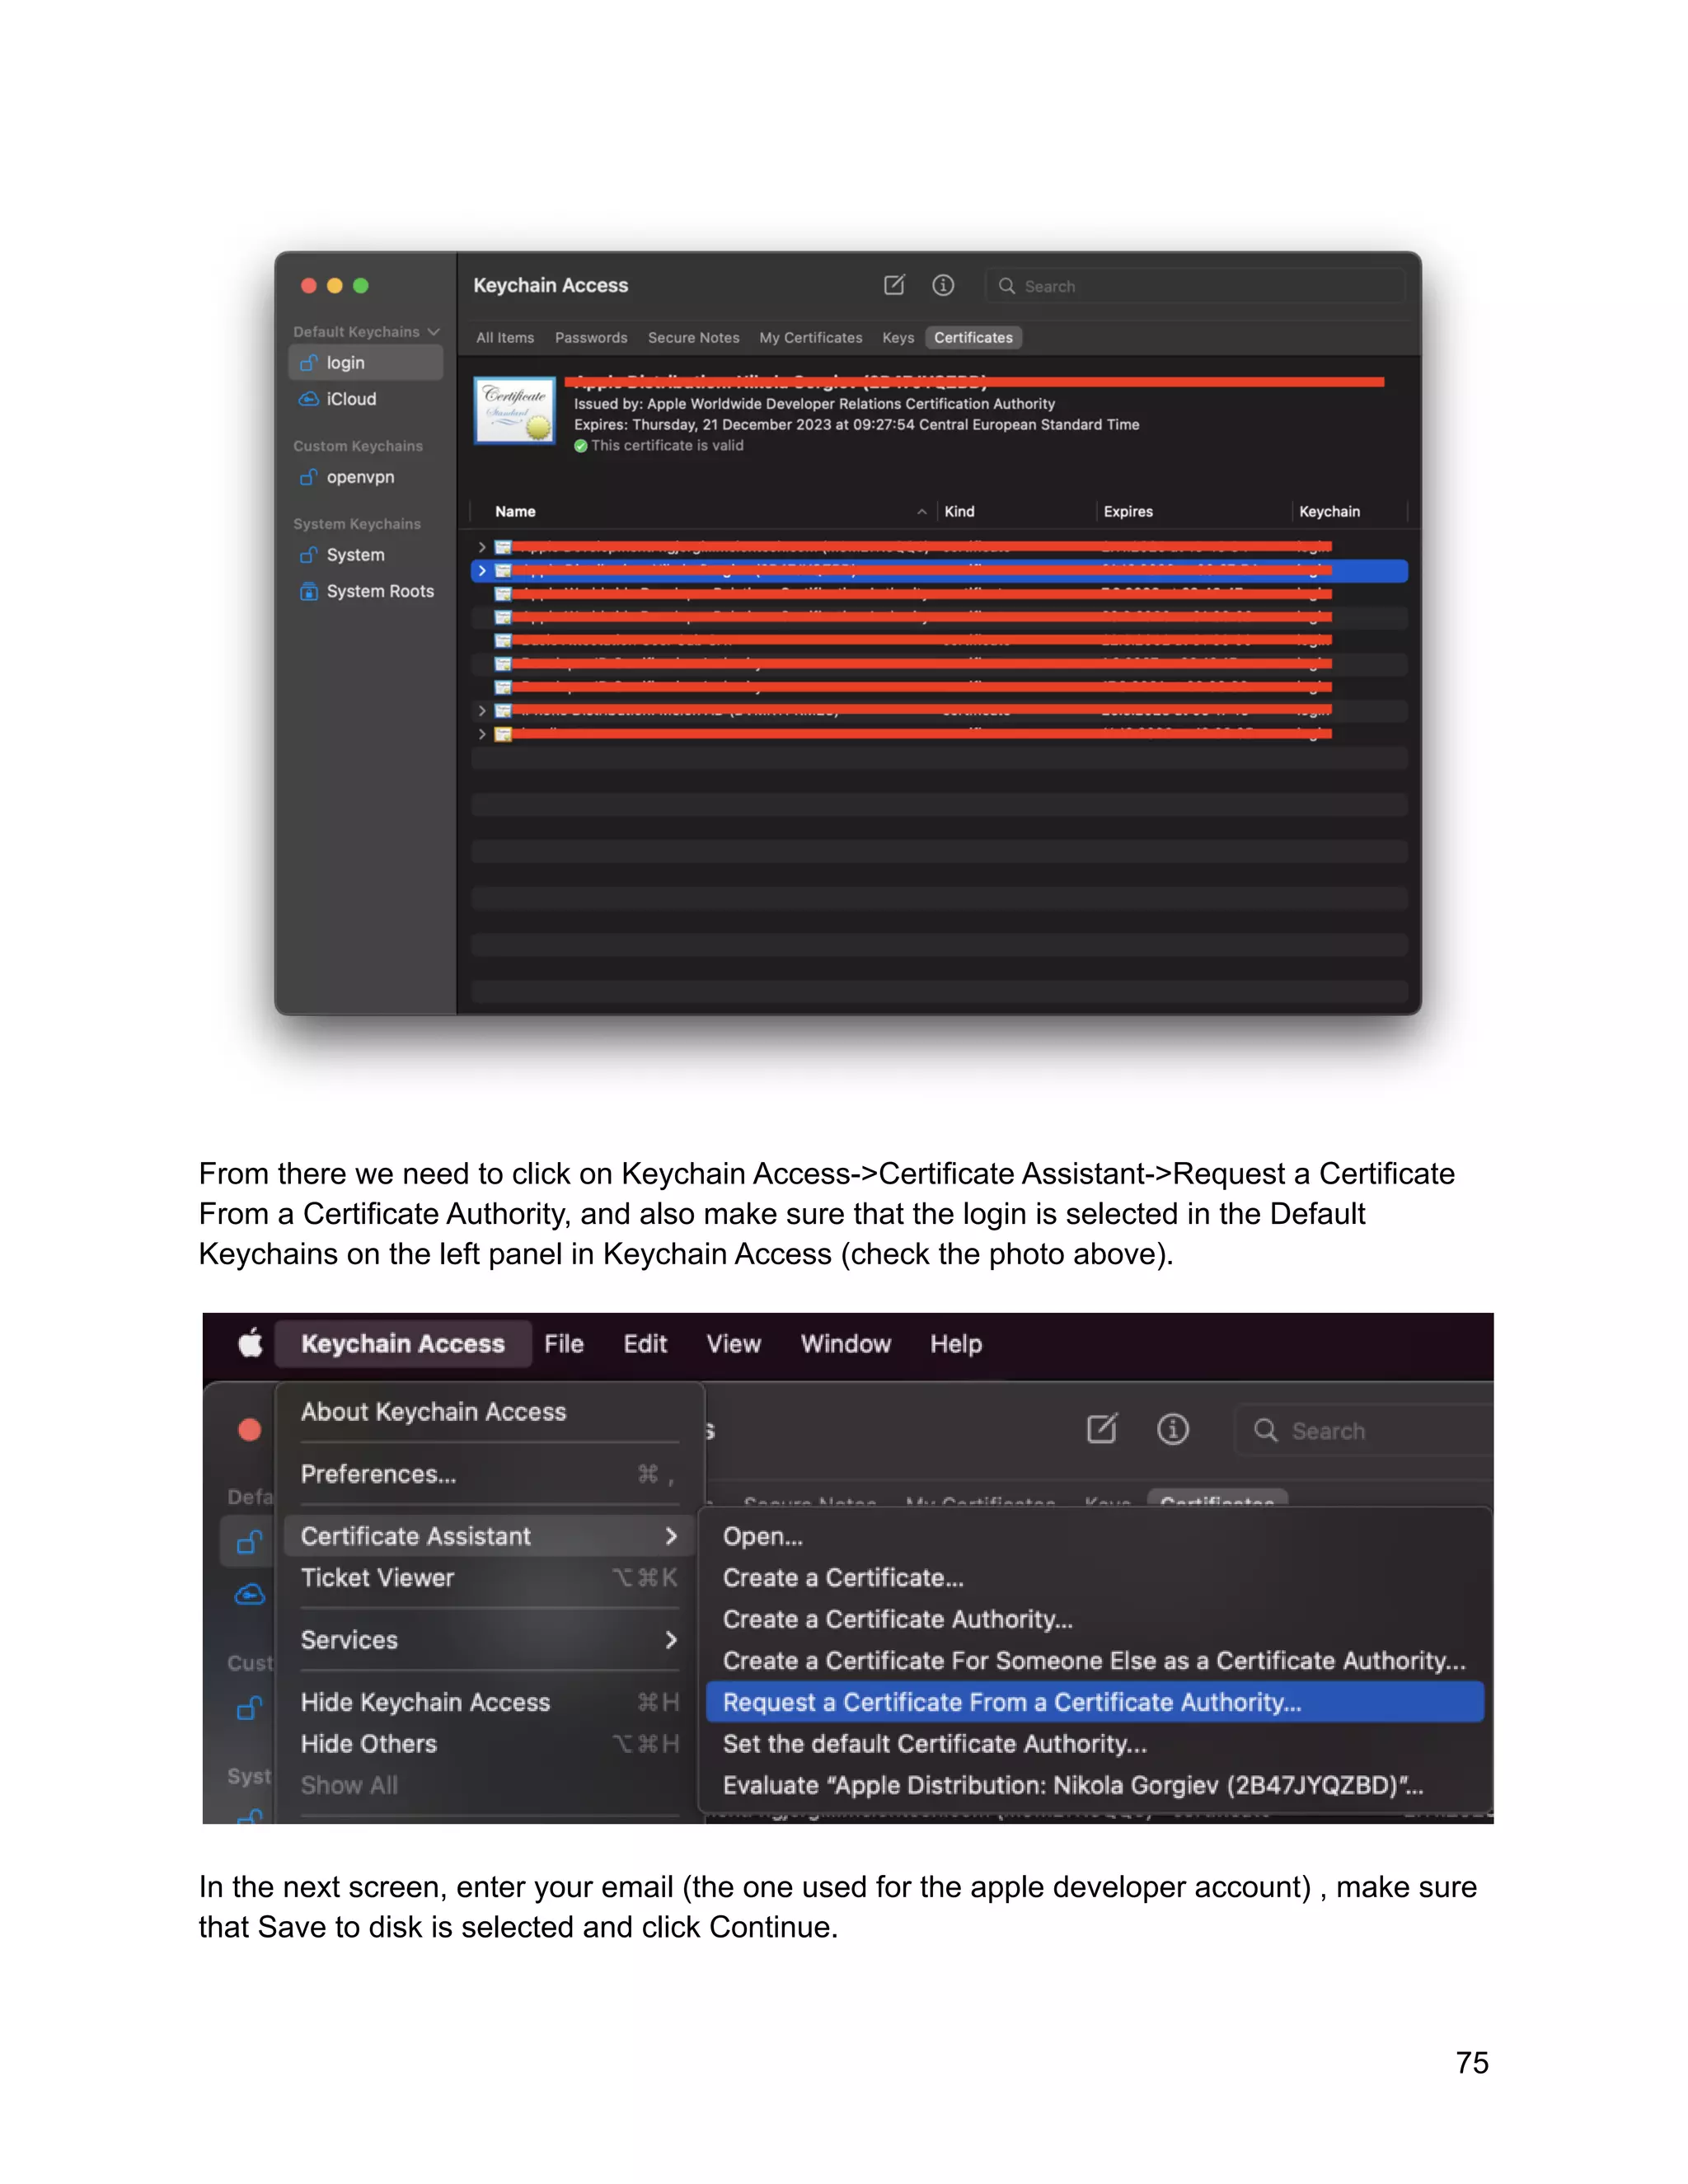Click the compose new item icon in top window
This screenshot has height=2184, width=1688.
pos(894,286)
